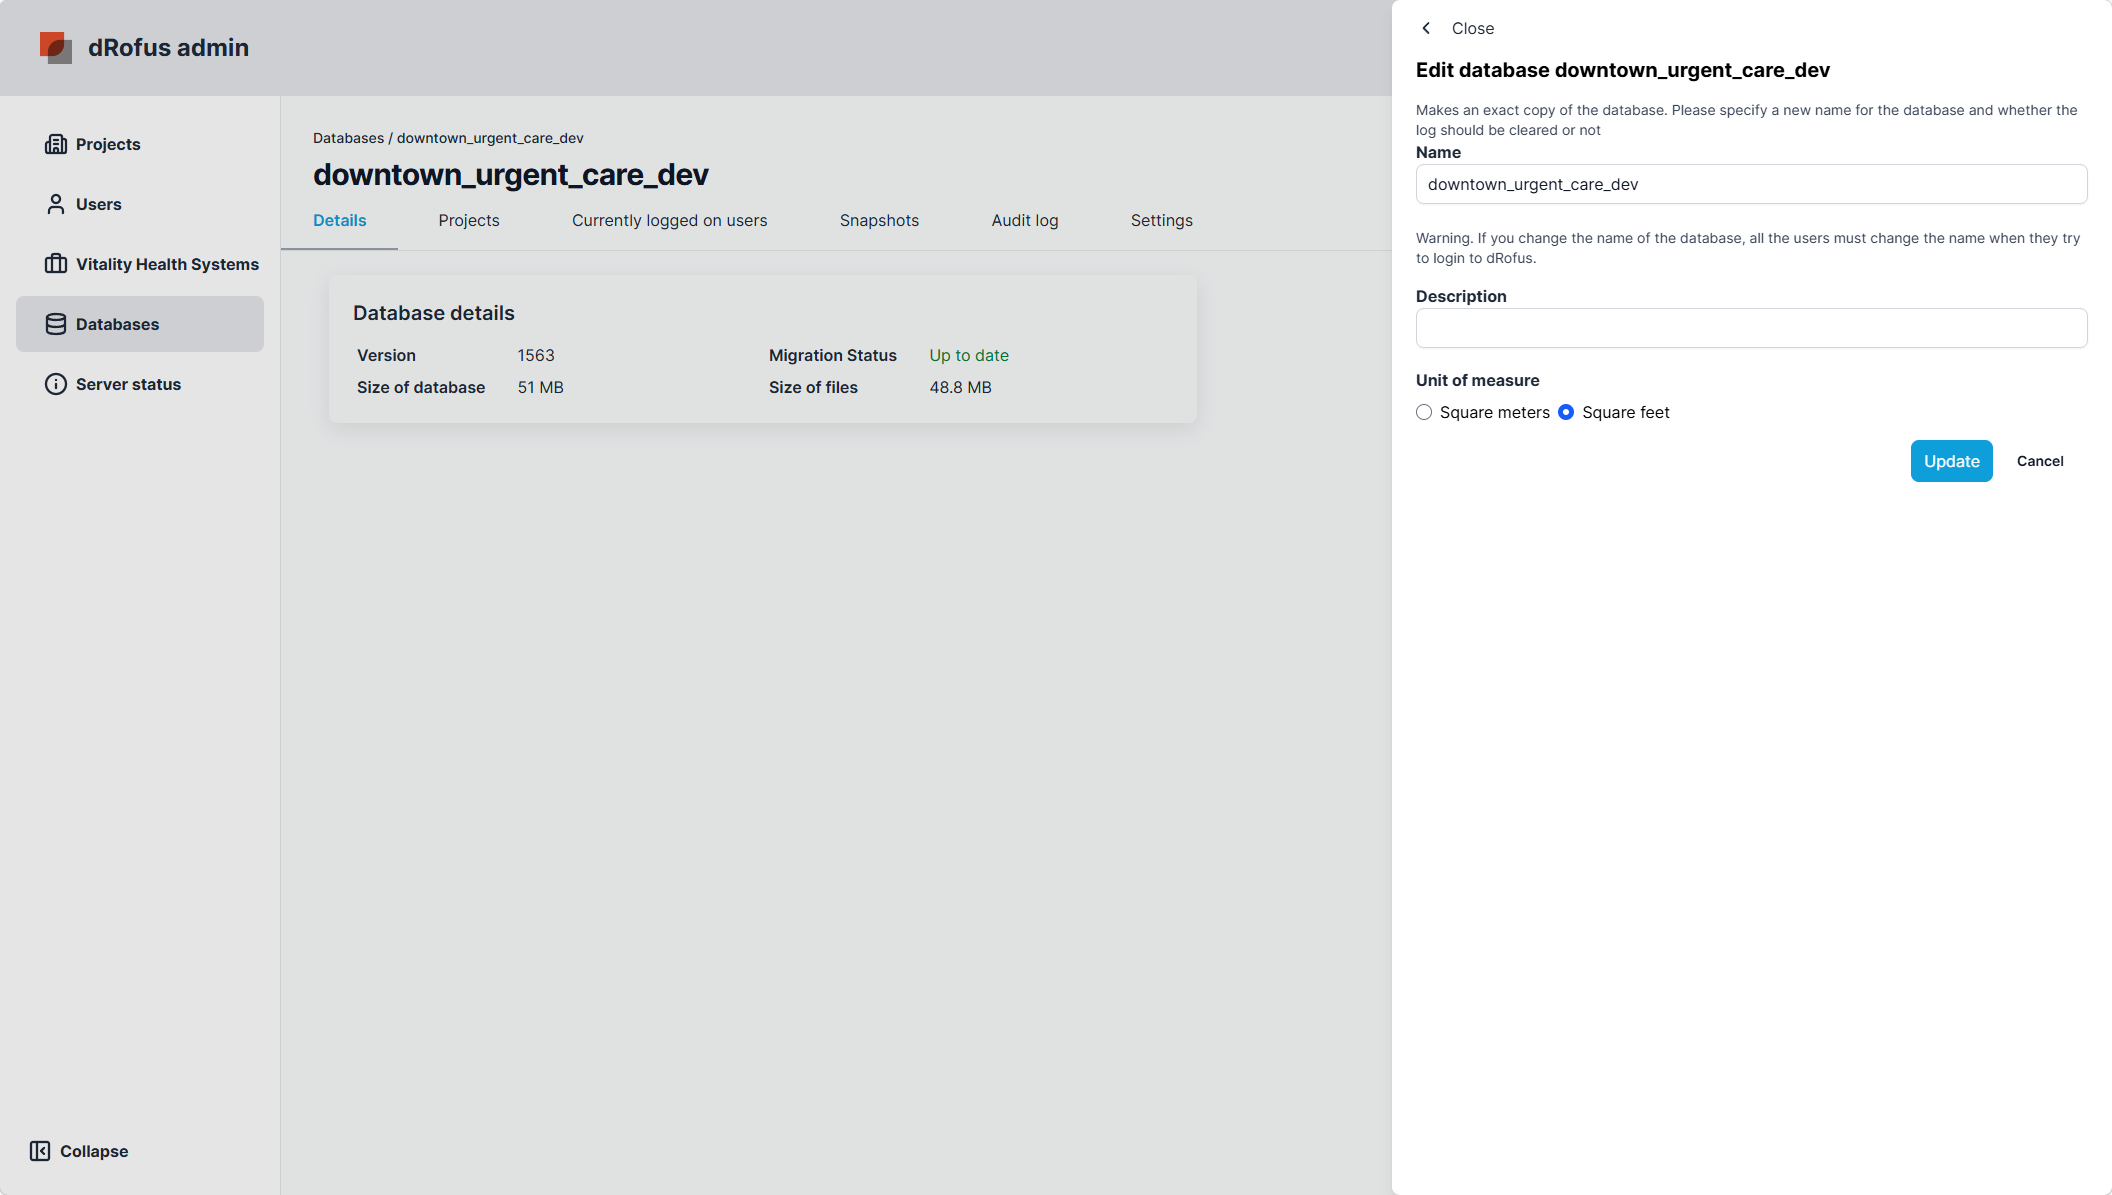2112x1195 pixels.
Task: Click the rename warning text
Action: point(1748,248)
